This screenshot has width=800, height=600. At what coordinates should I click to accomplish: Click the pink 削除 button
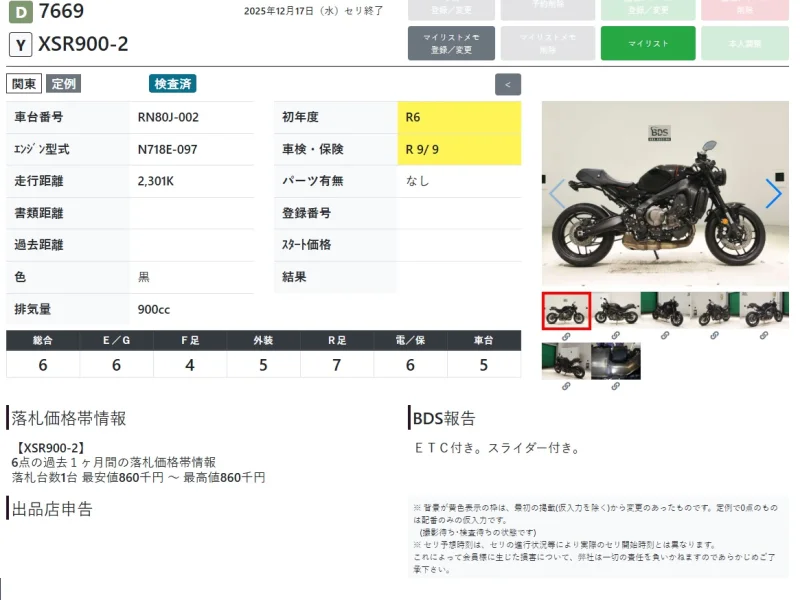[745, 10]
